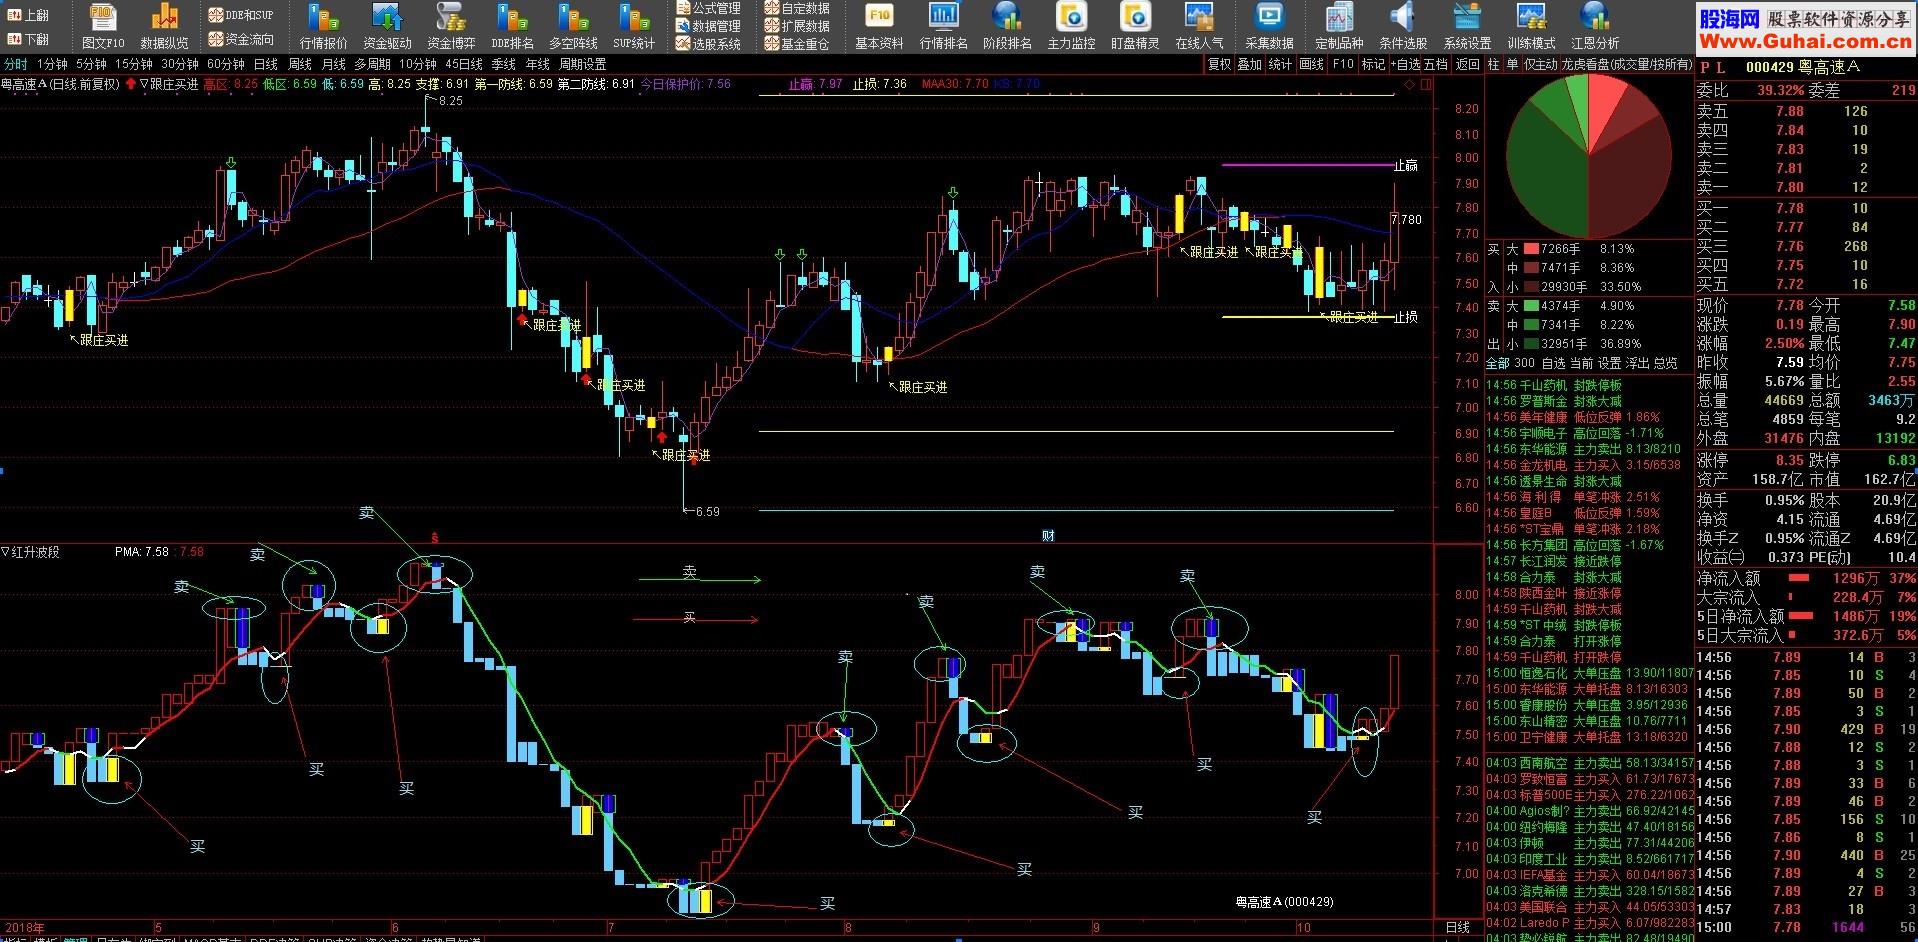Switch to 周线 weekly period

tap(300, 64)
